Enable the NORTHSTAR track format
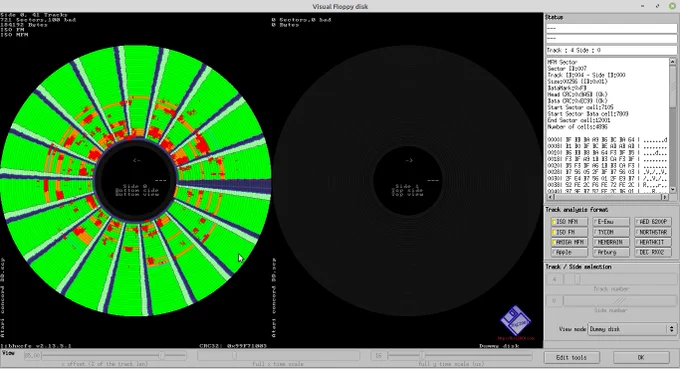This screenshot has width=680, height=369. pos(652,232)
